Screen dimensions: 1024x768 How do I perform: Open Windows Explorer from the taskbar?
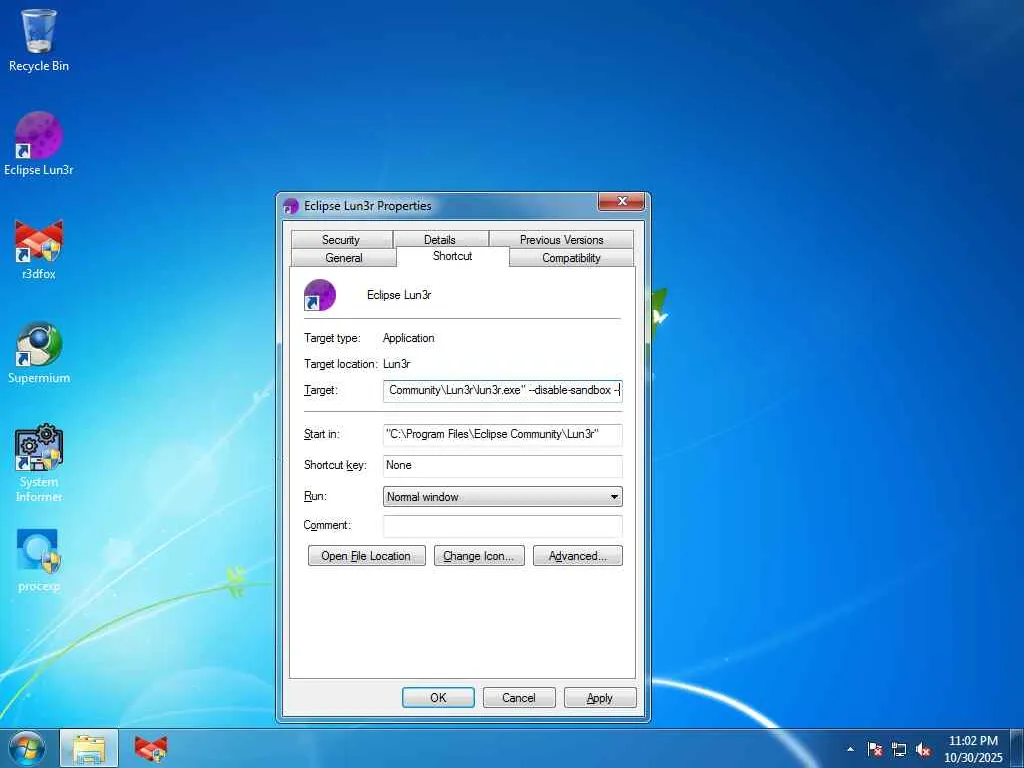pyautogui.click(x=89, y=748)
